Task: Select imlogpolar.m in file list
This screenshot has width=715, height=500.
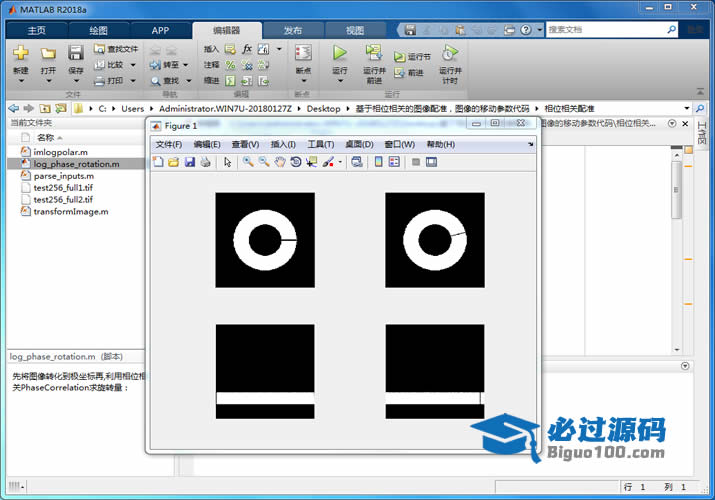Action: (x=61, y=152)
